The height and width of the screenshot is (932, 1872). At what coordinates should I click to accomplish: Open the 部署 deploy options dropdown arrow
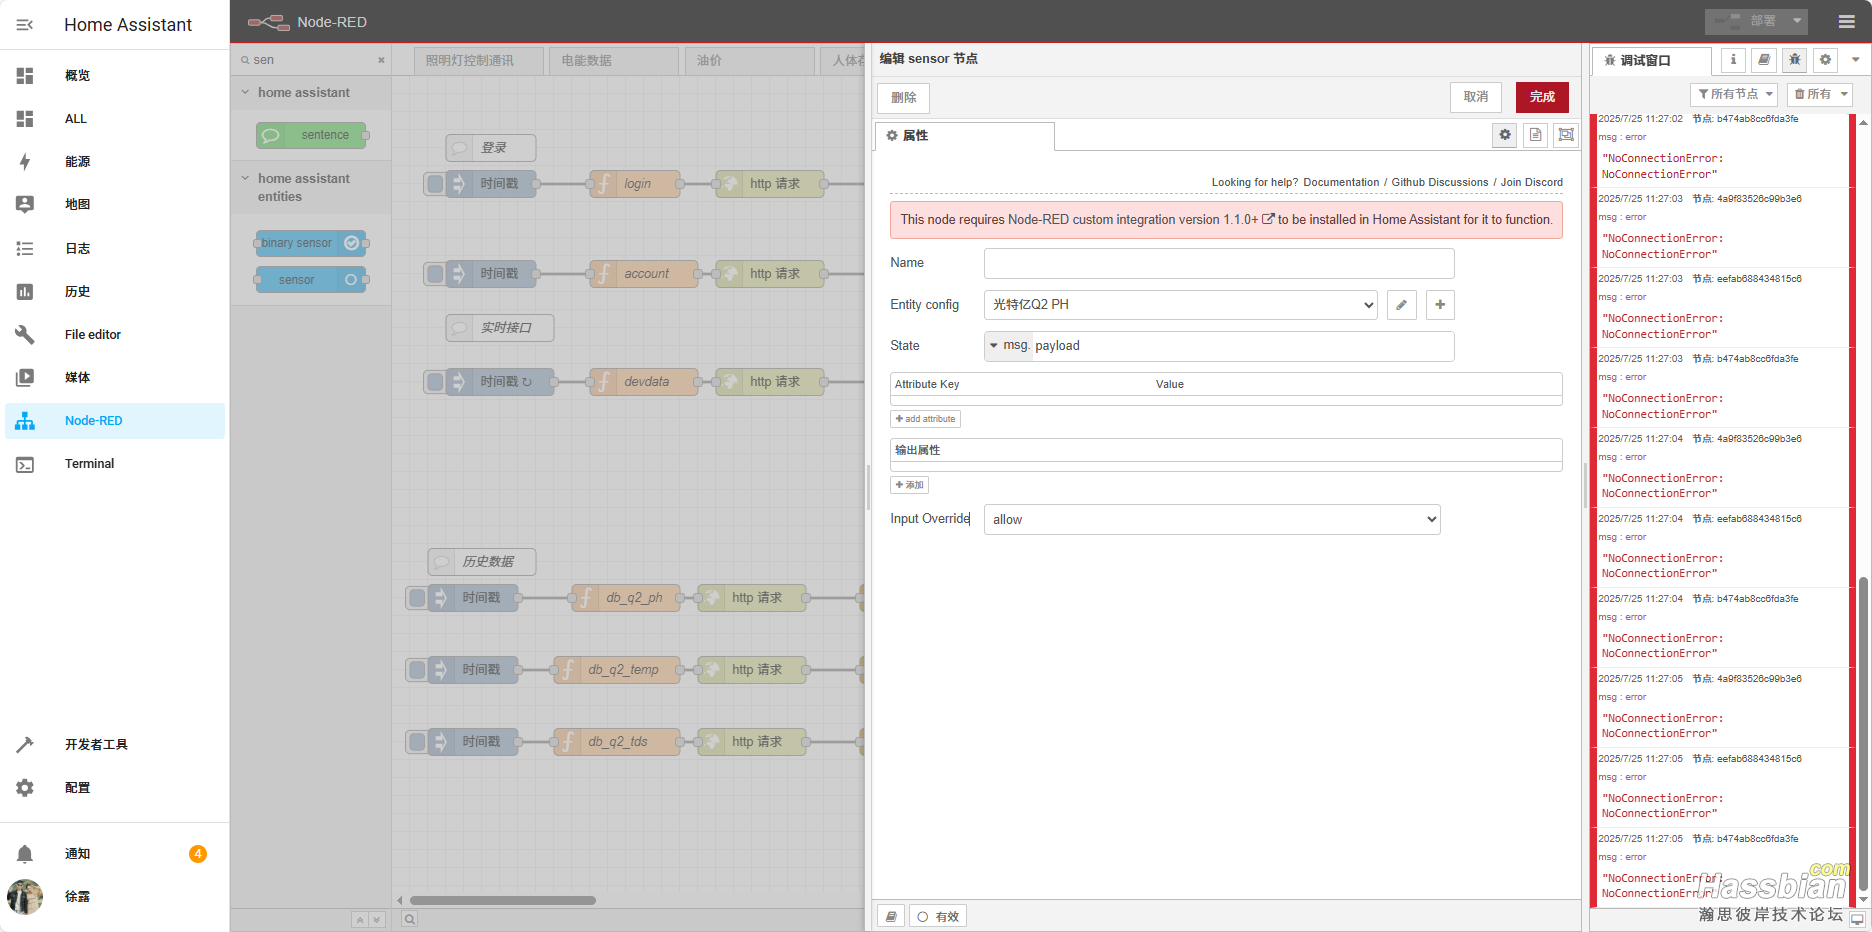1797,21
